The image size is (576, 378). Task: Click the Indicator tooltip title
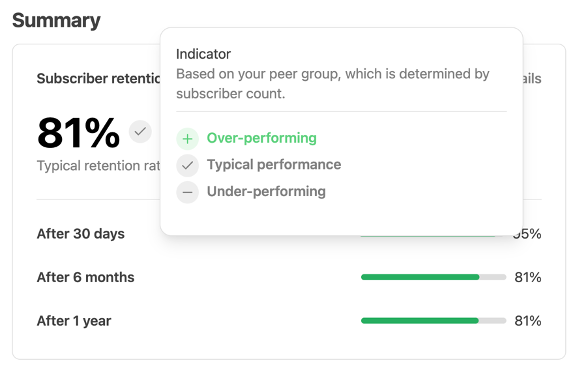[x=203, y=54]
